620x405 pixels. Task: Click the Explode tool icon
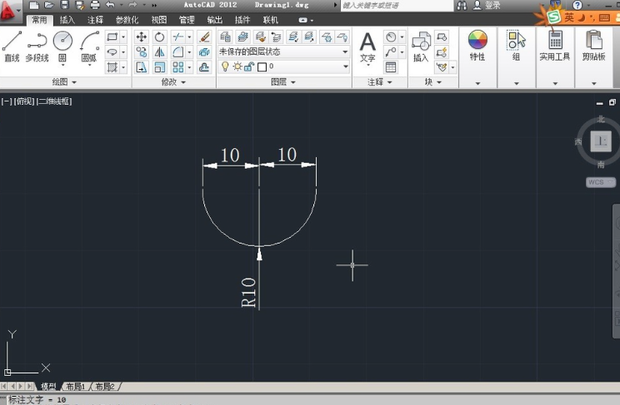[204, 52]
